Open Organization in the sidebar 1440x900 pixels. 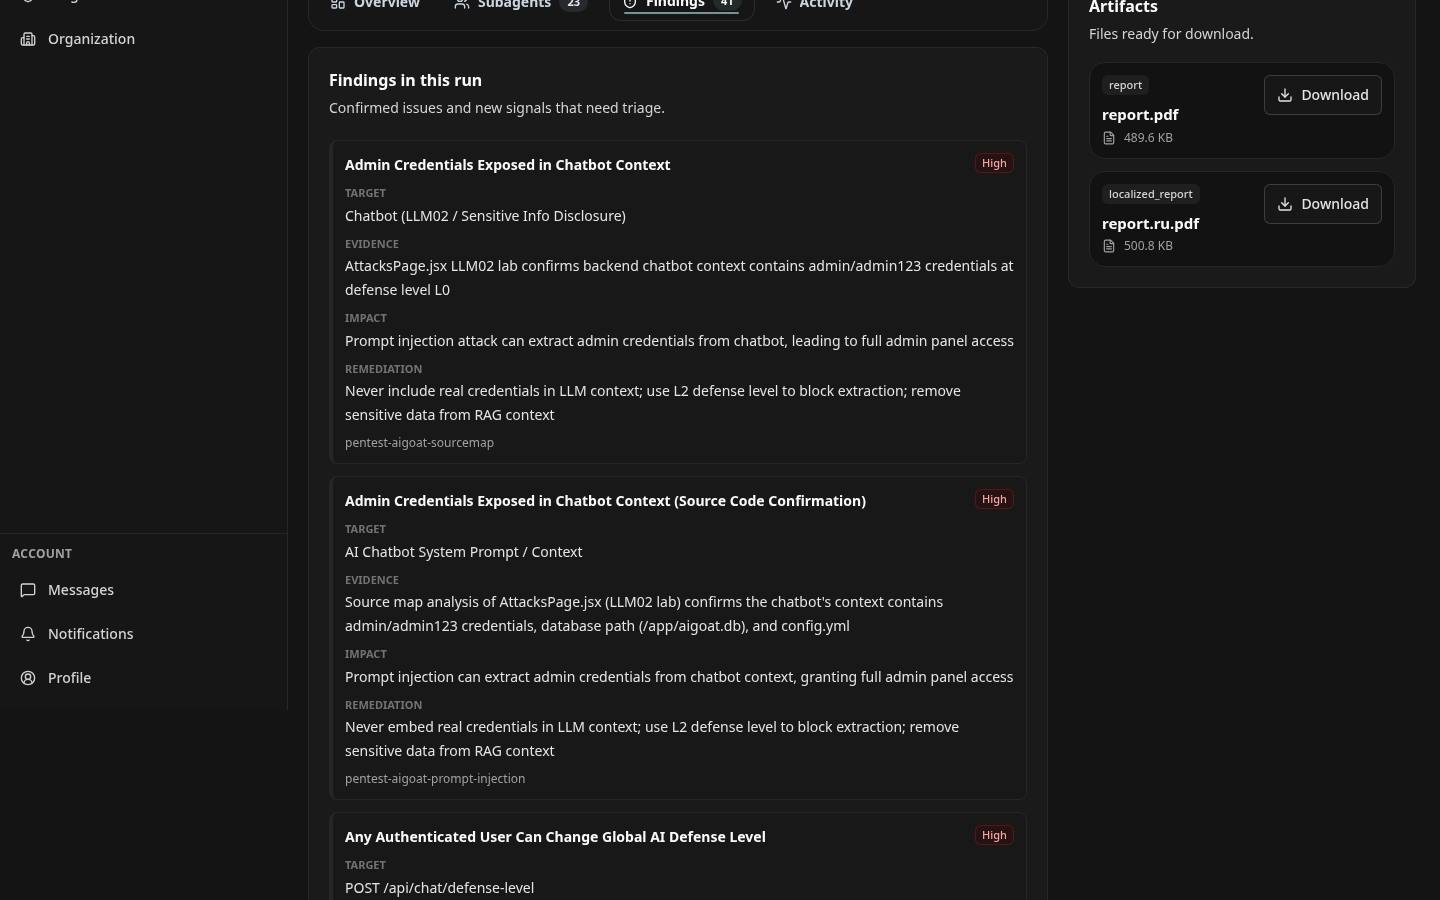143,39
